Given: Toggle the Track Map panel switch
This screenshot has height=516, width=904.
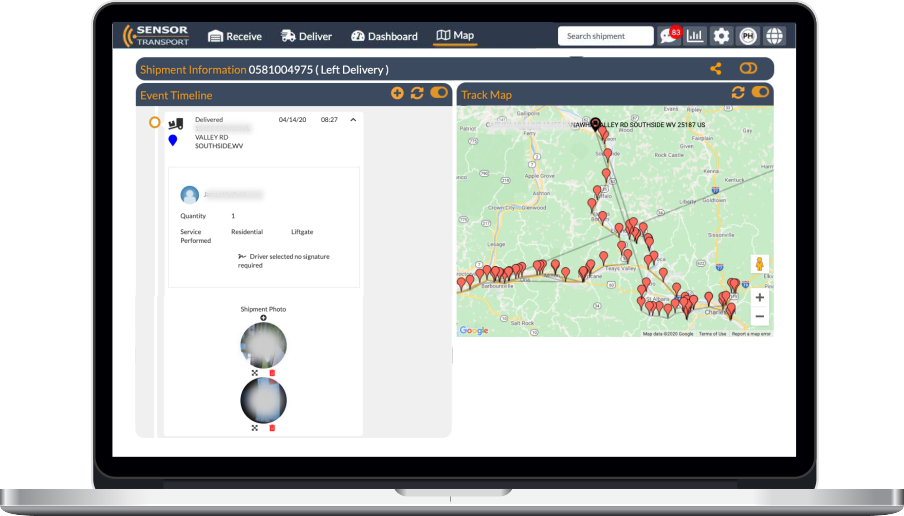Looking at the screenshot, I should 761,93.
